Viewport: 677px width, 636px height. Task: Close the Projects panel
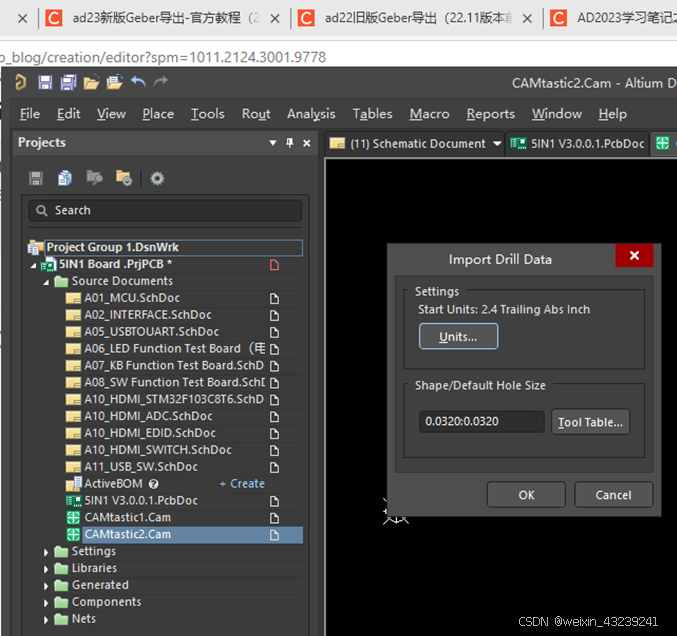click(307, 143)
